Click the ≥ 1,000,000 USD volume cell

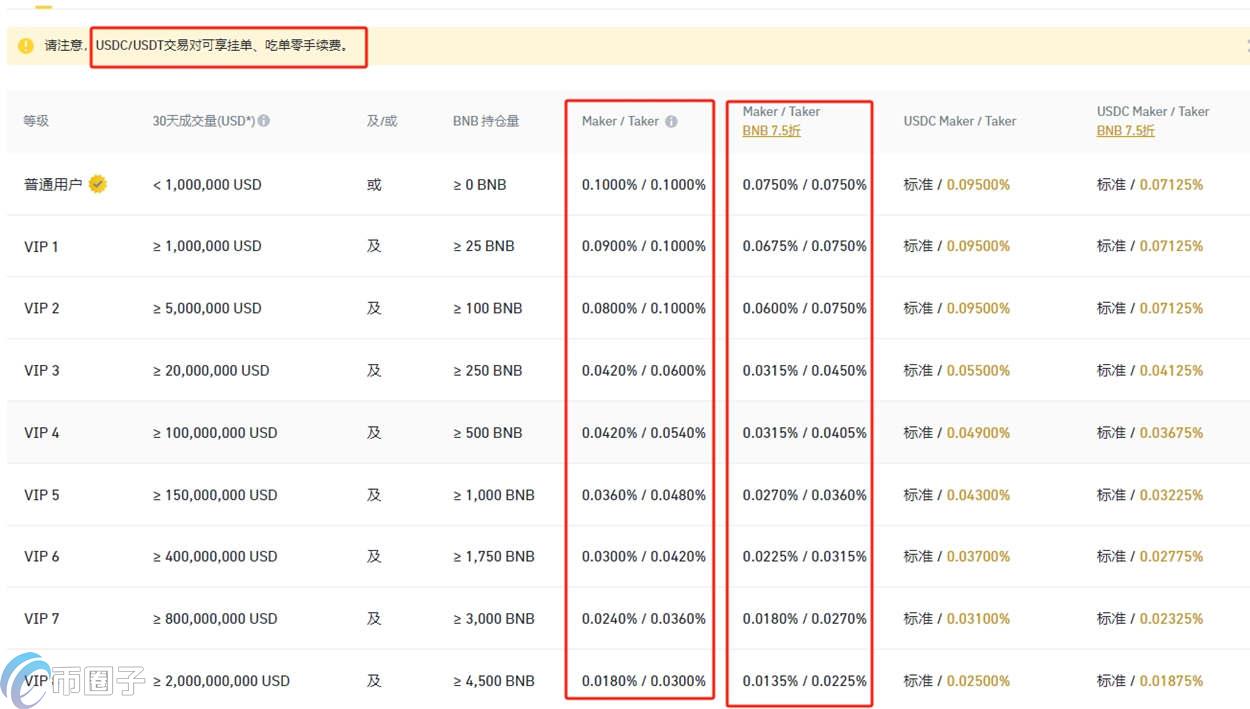(207, 246)
